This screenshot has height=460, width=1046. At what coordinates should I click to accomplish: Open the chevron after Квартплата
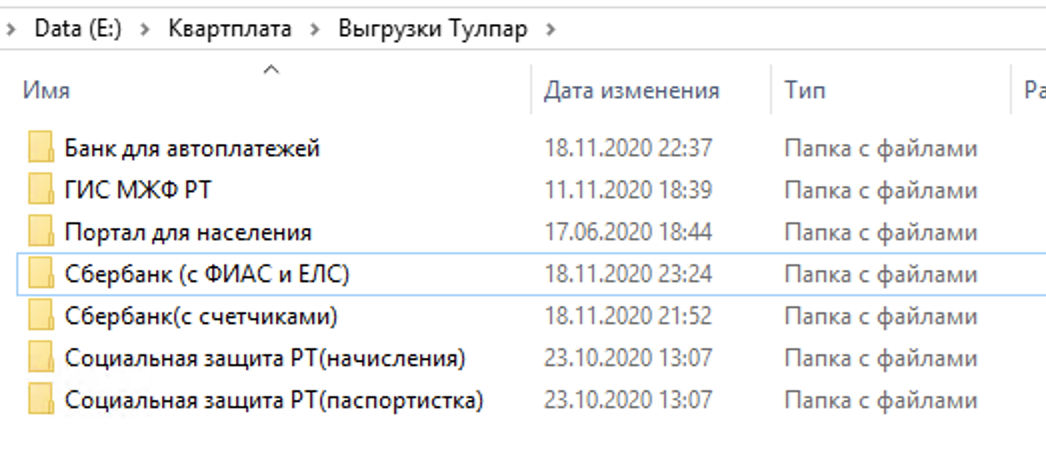[x=316, y=29]
